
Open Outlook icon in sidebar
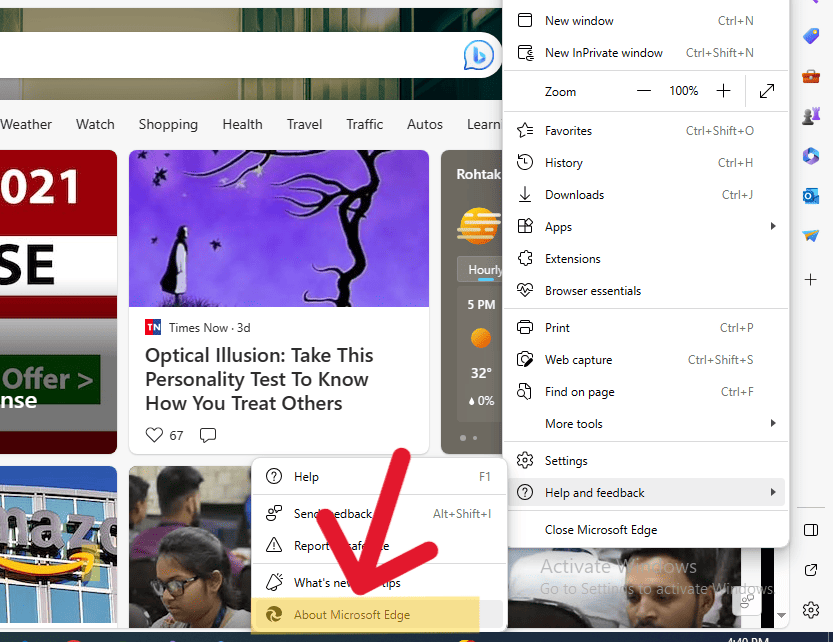811,197
